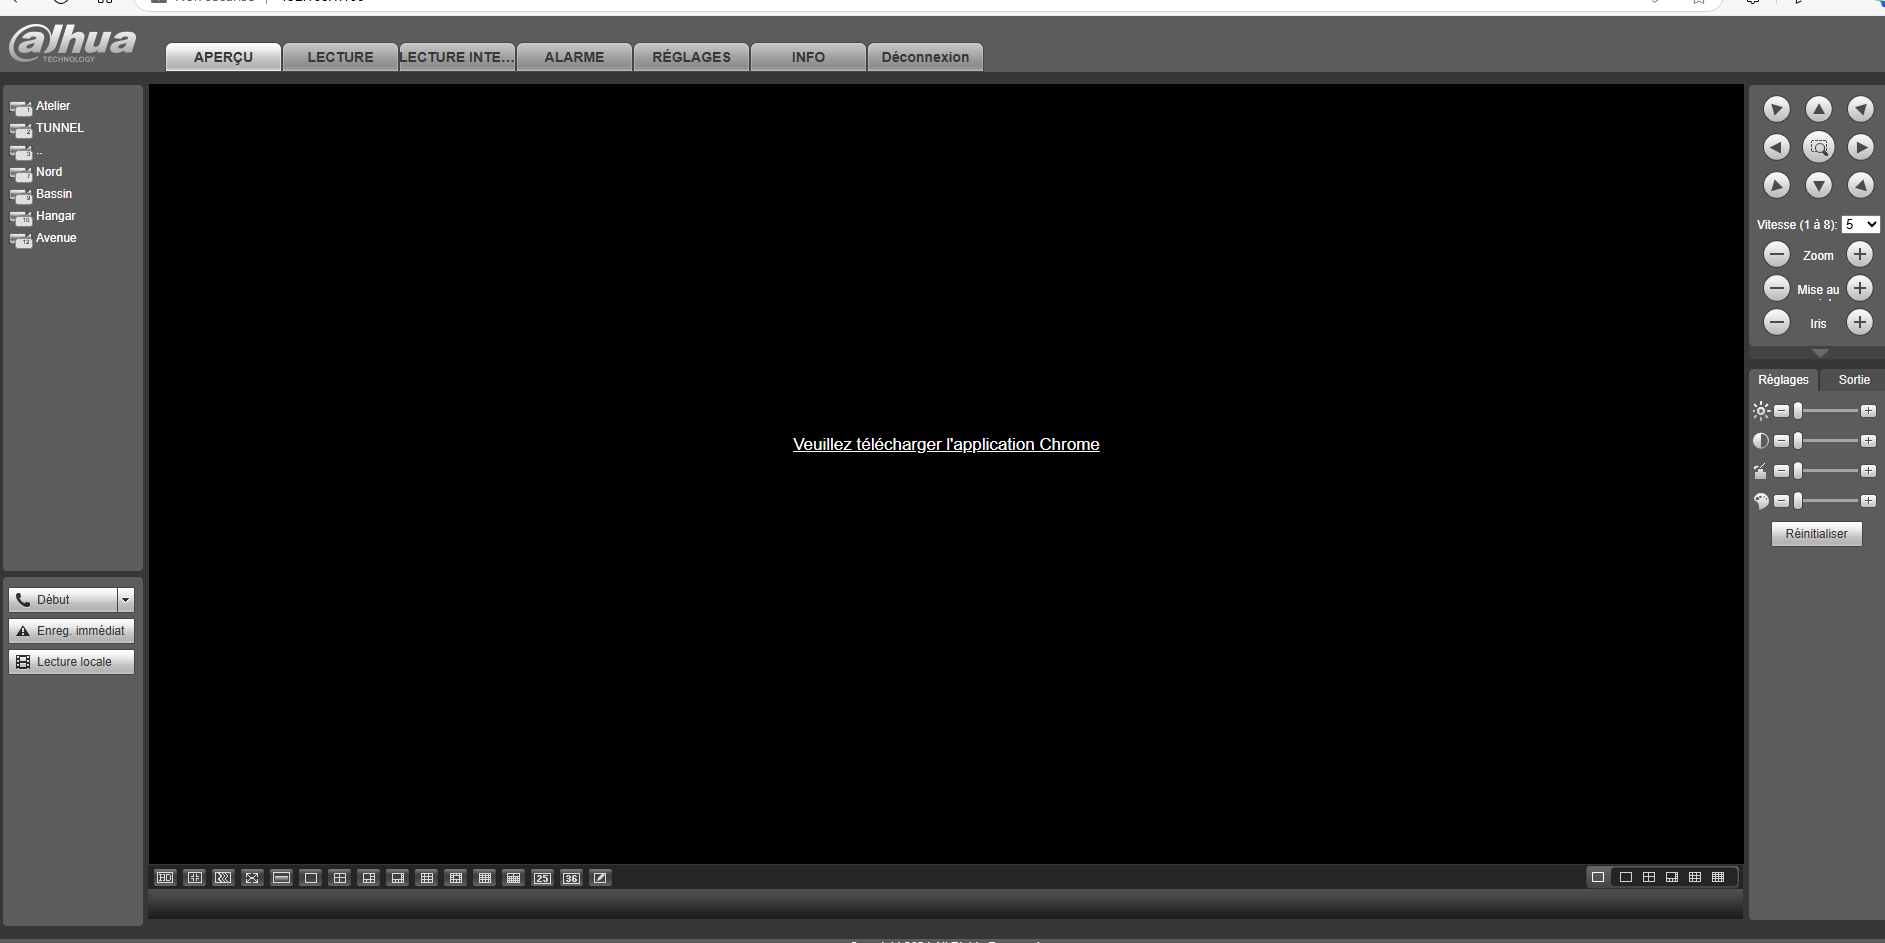Switch to the INFO tab
1885x943 pixels.
(808, 57)
